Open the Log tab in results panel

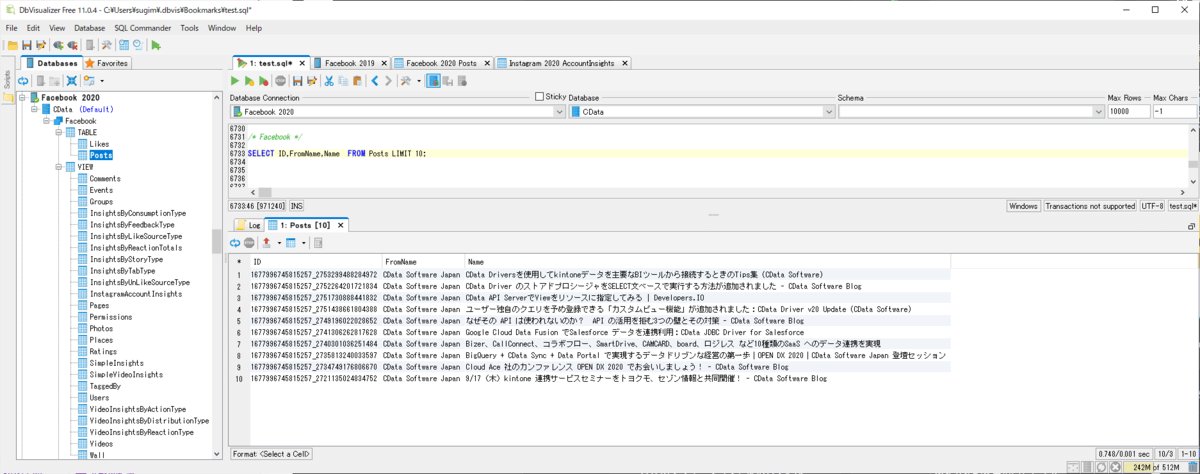point(247,225)
